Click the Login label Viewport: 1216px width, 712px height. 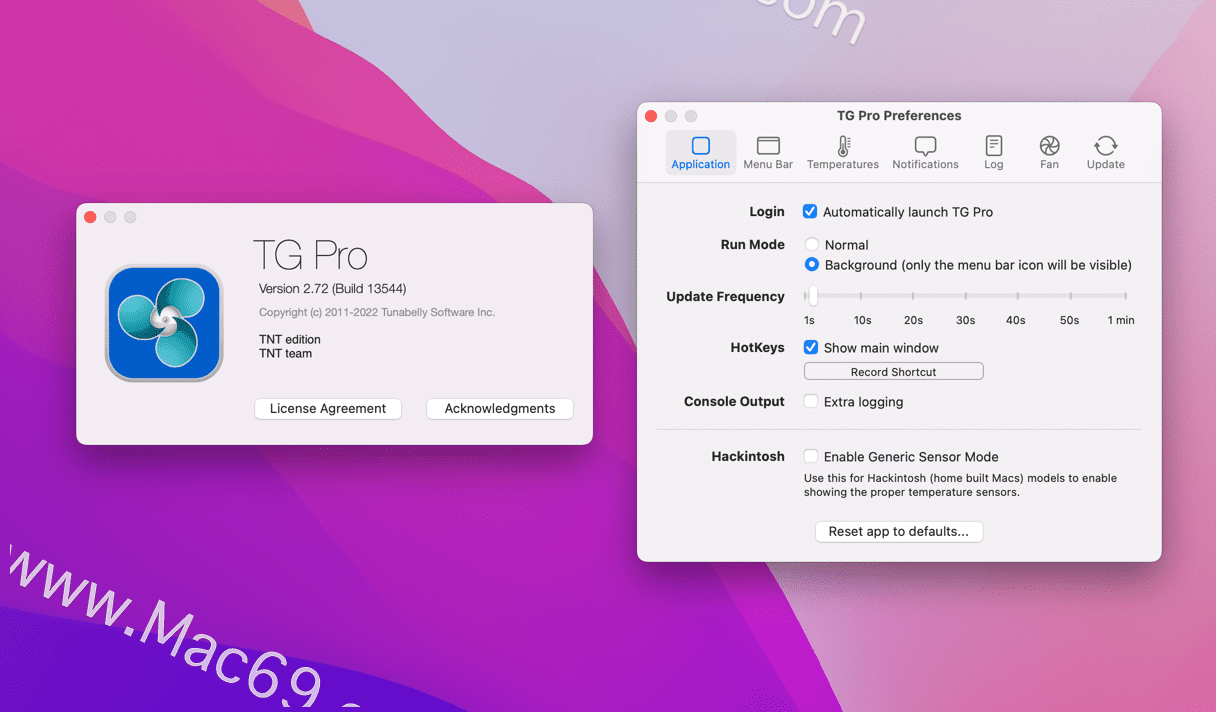767,212
